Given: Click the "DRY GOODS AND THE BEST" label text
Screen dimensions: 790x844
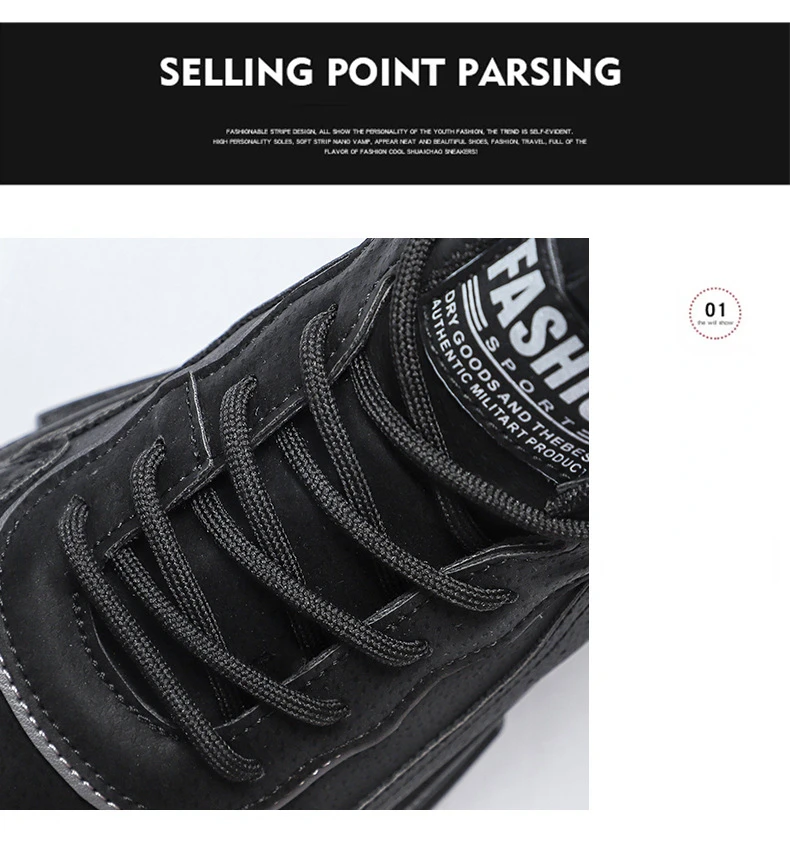Looking at the screenshot, I should 514,377.
